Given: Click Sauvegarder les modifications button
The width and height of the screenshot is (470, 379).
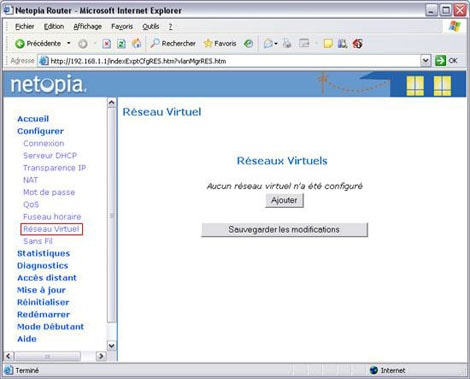Looking at the screenshot, I should pos(284,230).
